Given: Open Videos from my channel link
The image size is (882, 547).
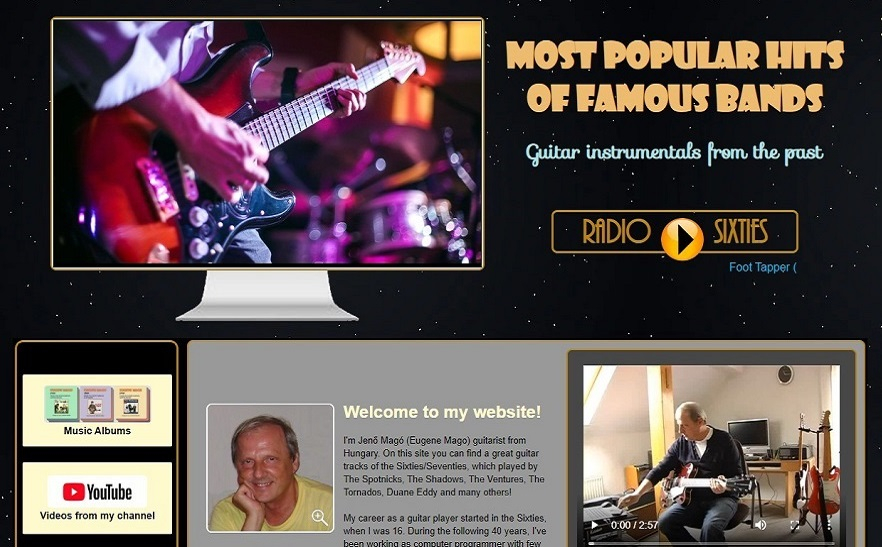Looking at the screenshot, I should [97, 515].
